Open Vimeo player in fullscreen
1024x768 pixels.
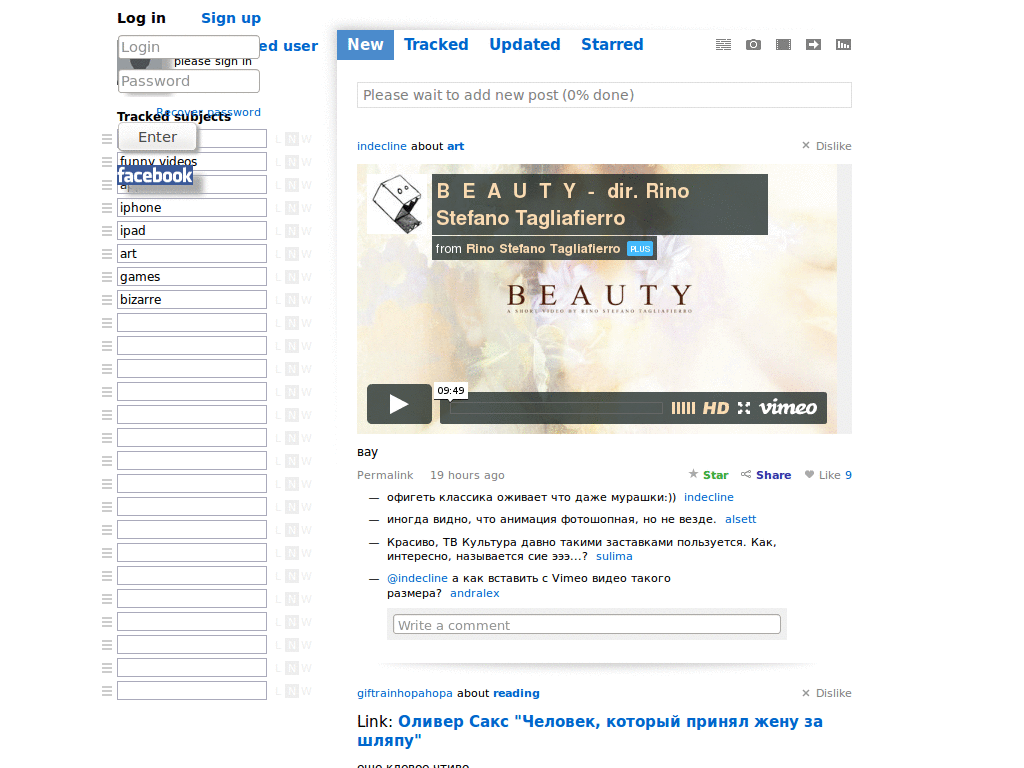point(744,408)
